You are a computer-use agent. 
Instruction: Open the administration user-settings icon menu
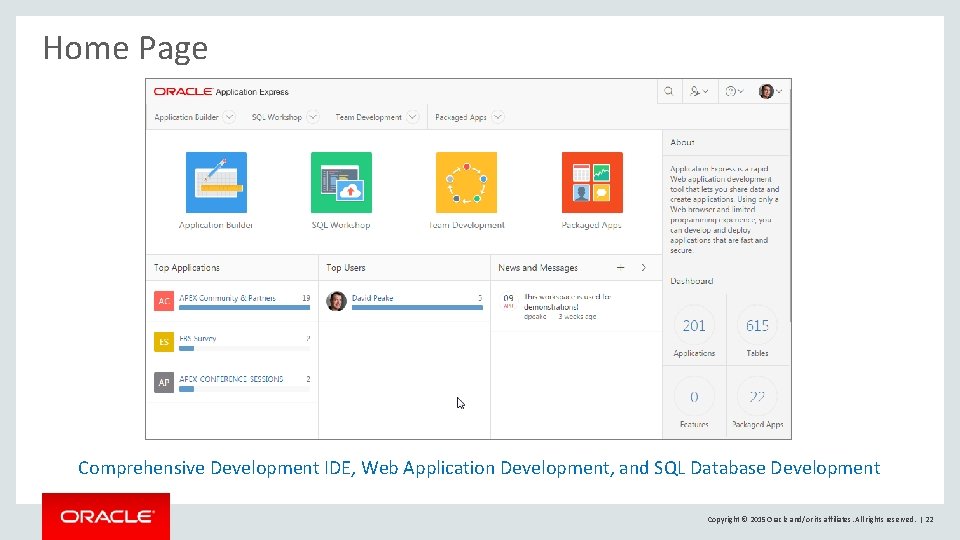click(699, 91)
